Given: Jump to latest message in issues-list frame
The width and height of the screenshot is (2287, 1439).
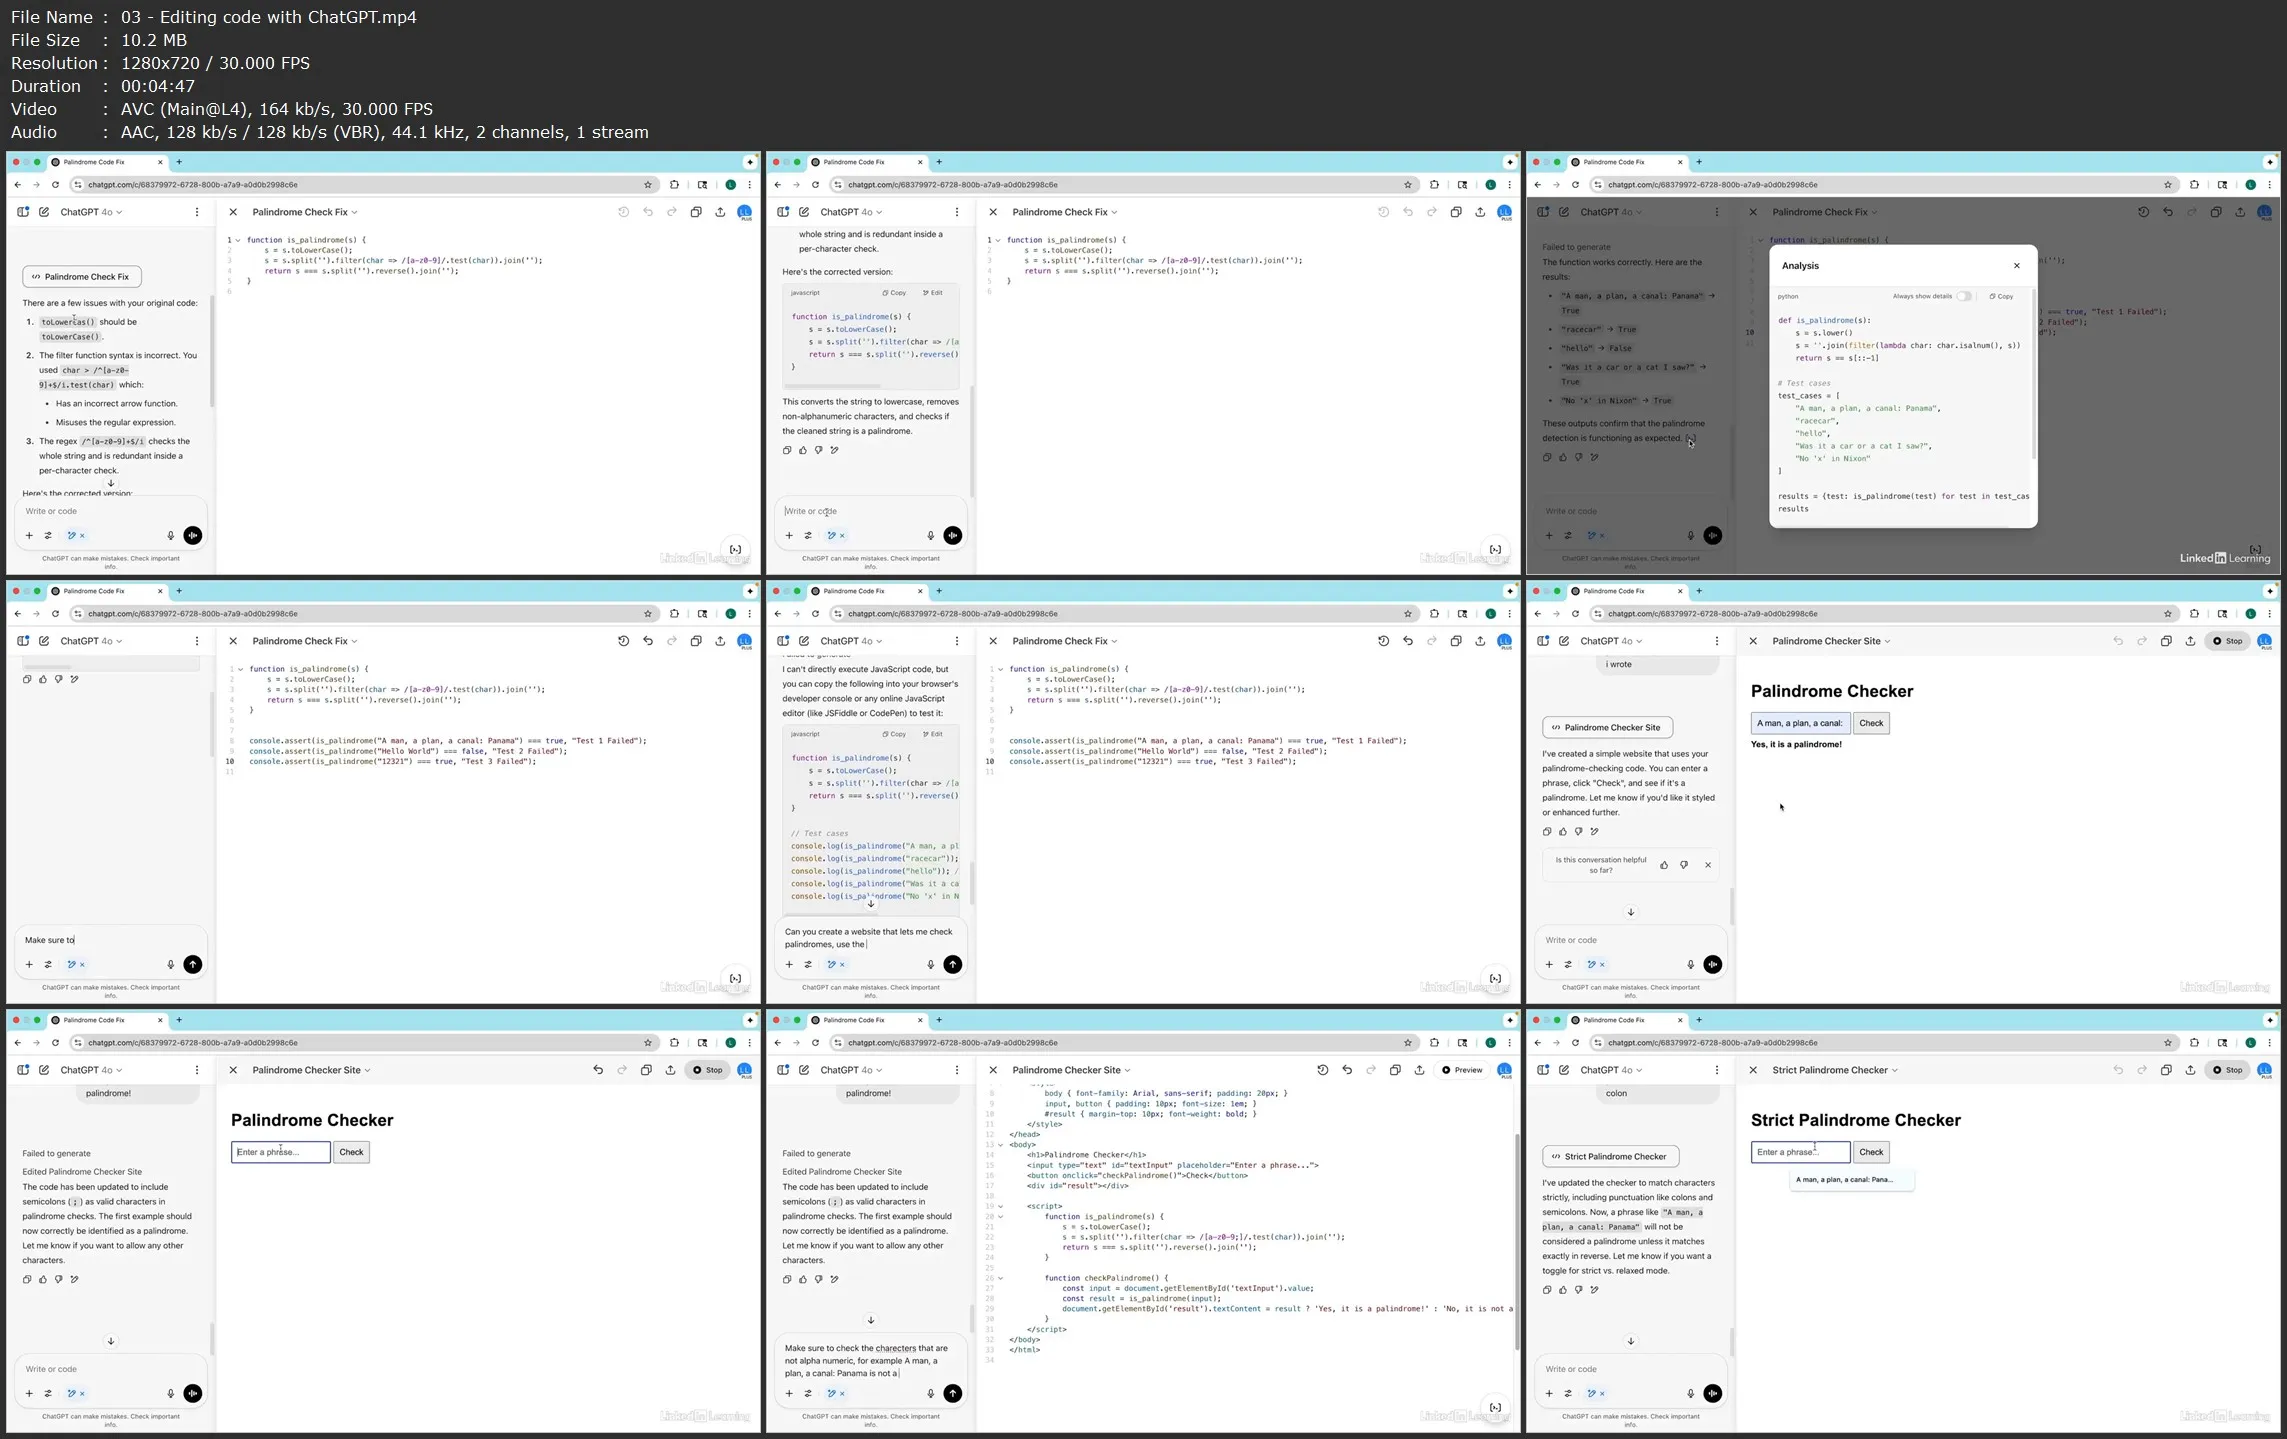Looking at the screenshot, I should point(111,483).
